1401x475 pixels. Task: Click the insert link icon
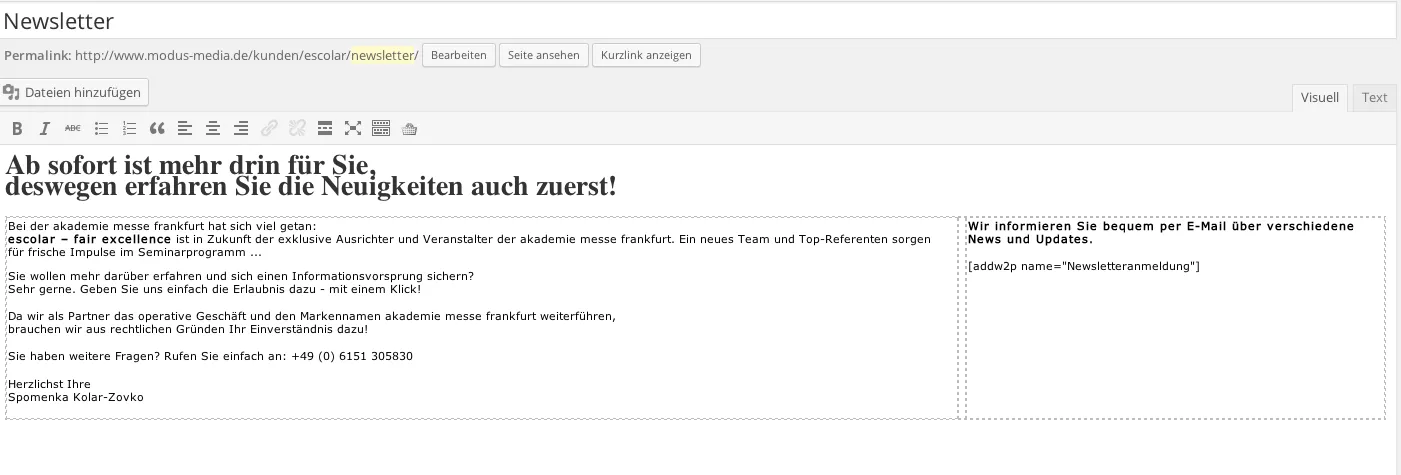pyautogui.click(x=269, y=128)
